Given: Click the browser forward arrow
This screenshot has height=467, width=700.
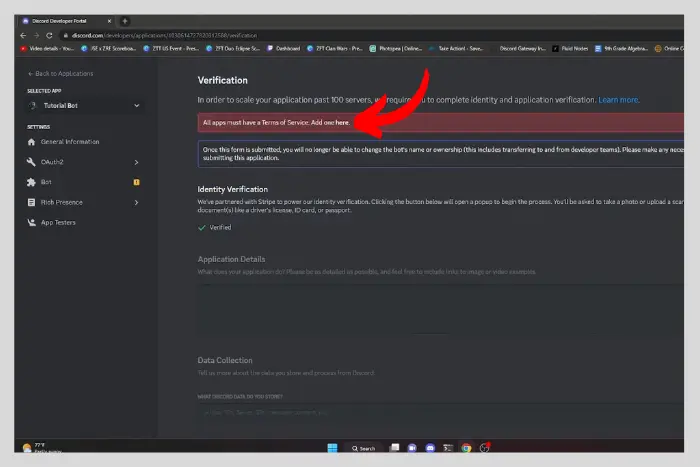Looking at the screenshot, I should [x=37, y=35].
